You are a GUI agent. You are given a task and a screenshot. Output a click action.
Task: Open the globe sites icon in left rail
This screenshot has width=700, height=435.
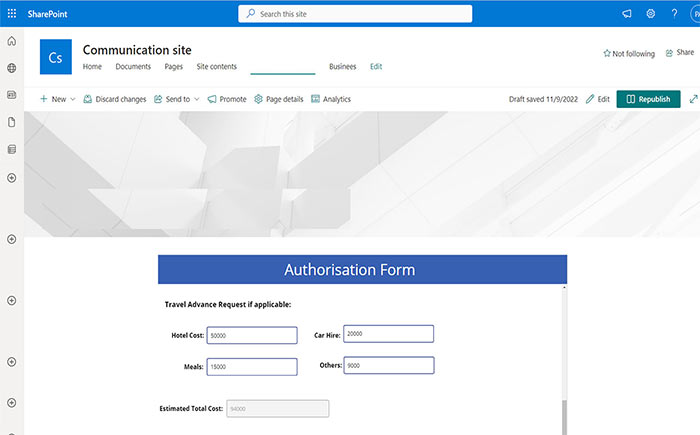point(11,68)
